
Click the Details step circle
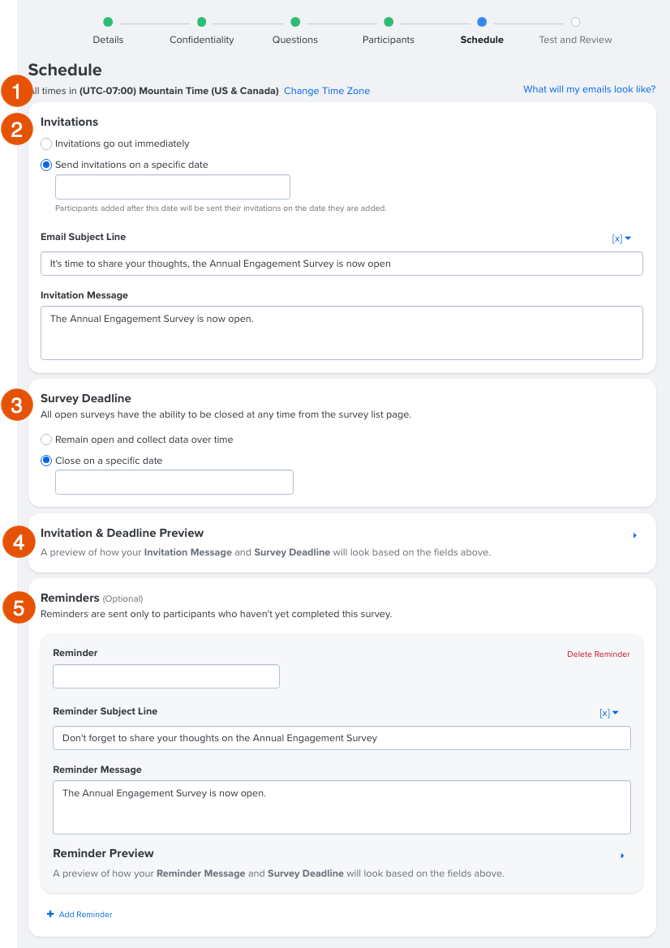click(108, 22)
